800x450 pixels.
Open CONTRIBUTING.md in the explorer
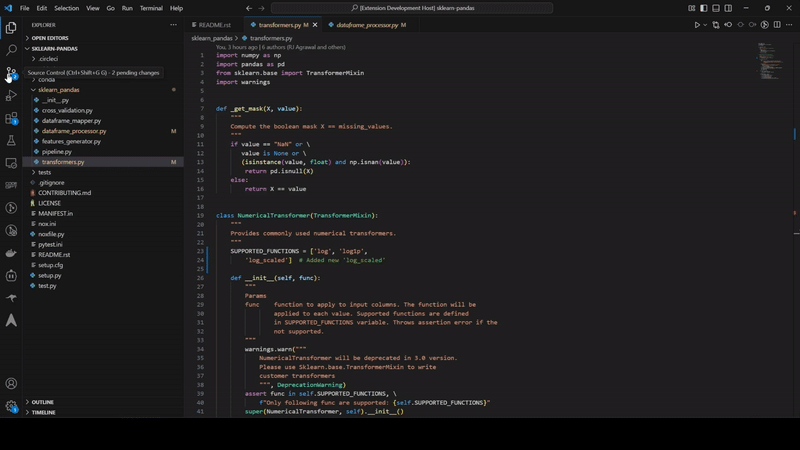tap(64, 193)
